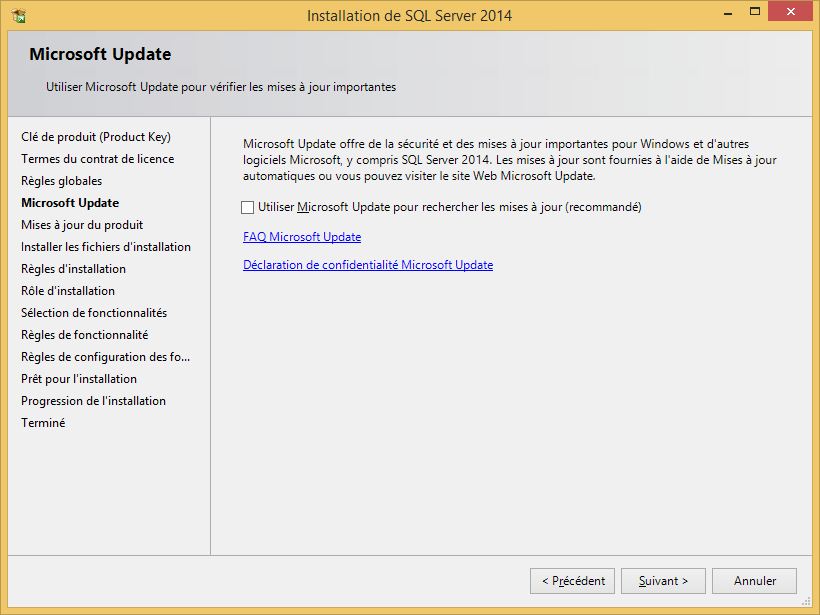
Task: Click the Microsoft Update page heading
Action: (x=100, y=54)
